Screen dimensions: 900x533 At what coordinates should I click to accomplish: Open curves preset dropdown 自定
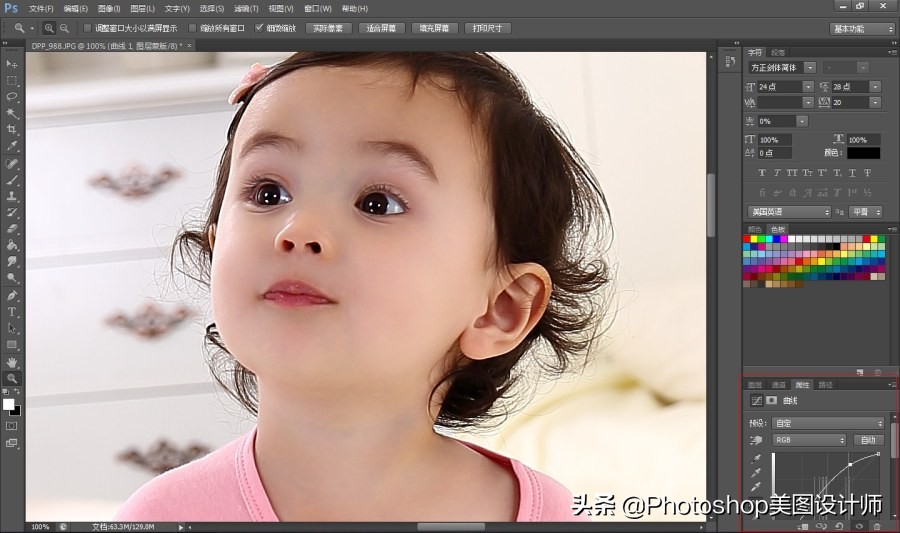(828, 423)
